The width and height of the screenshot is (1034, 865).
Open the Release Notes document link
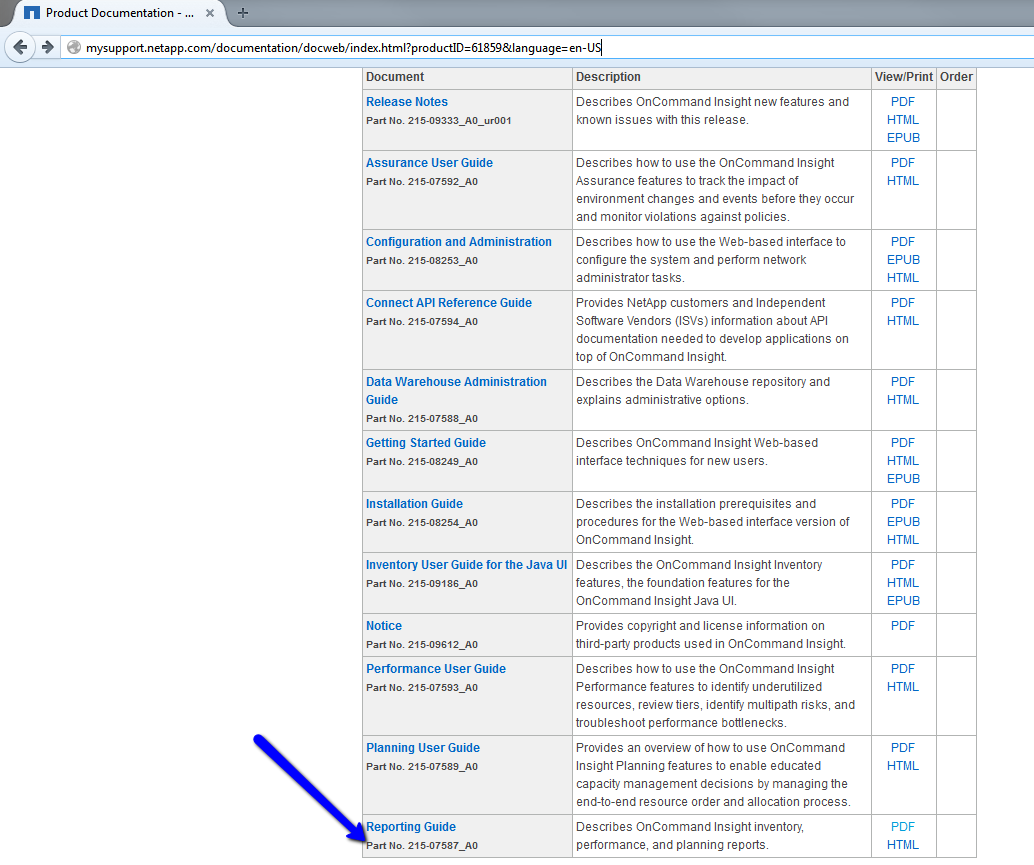[x=407, y=102]
